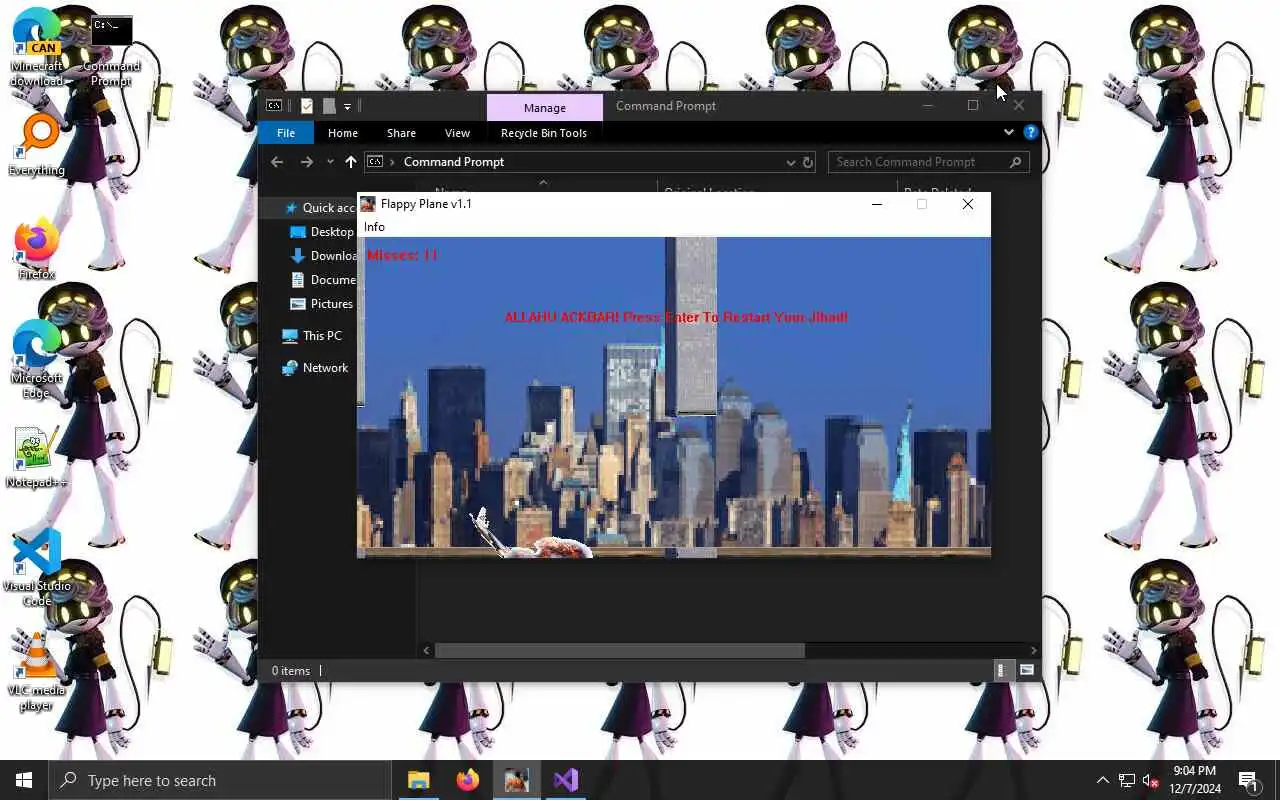Image resolution: width=1280 pixels, height=800 pixels.
Task: Click the search magnifier icon in Explorer
Action: [1016, 162]
